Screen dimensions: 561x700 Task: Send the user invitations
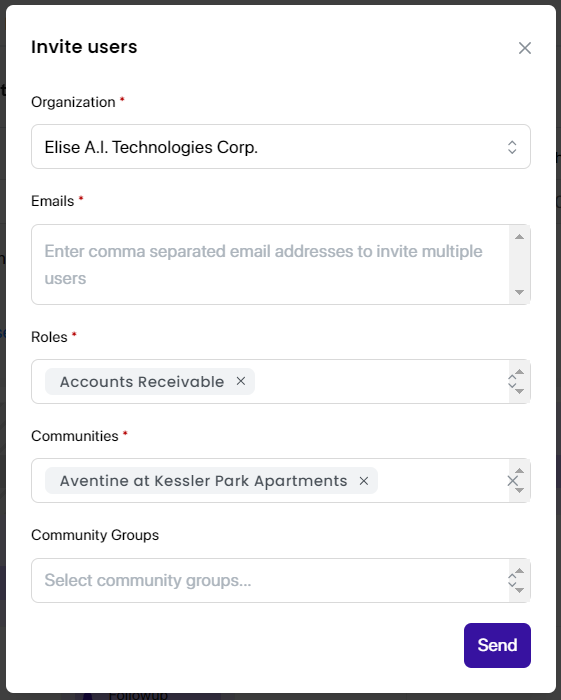[497, 646]
